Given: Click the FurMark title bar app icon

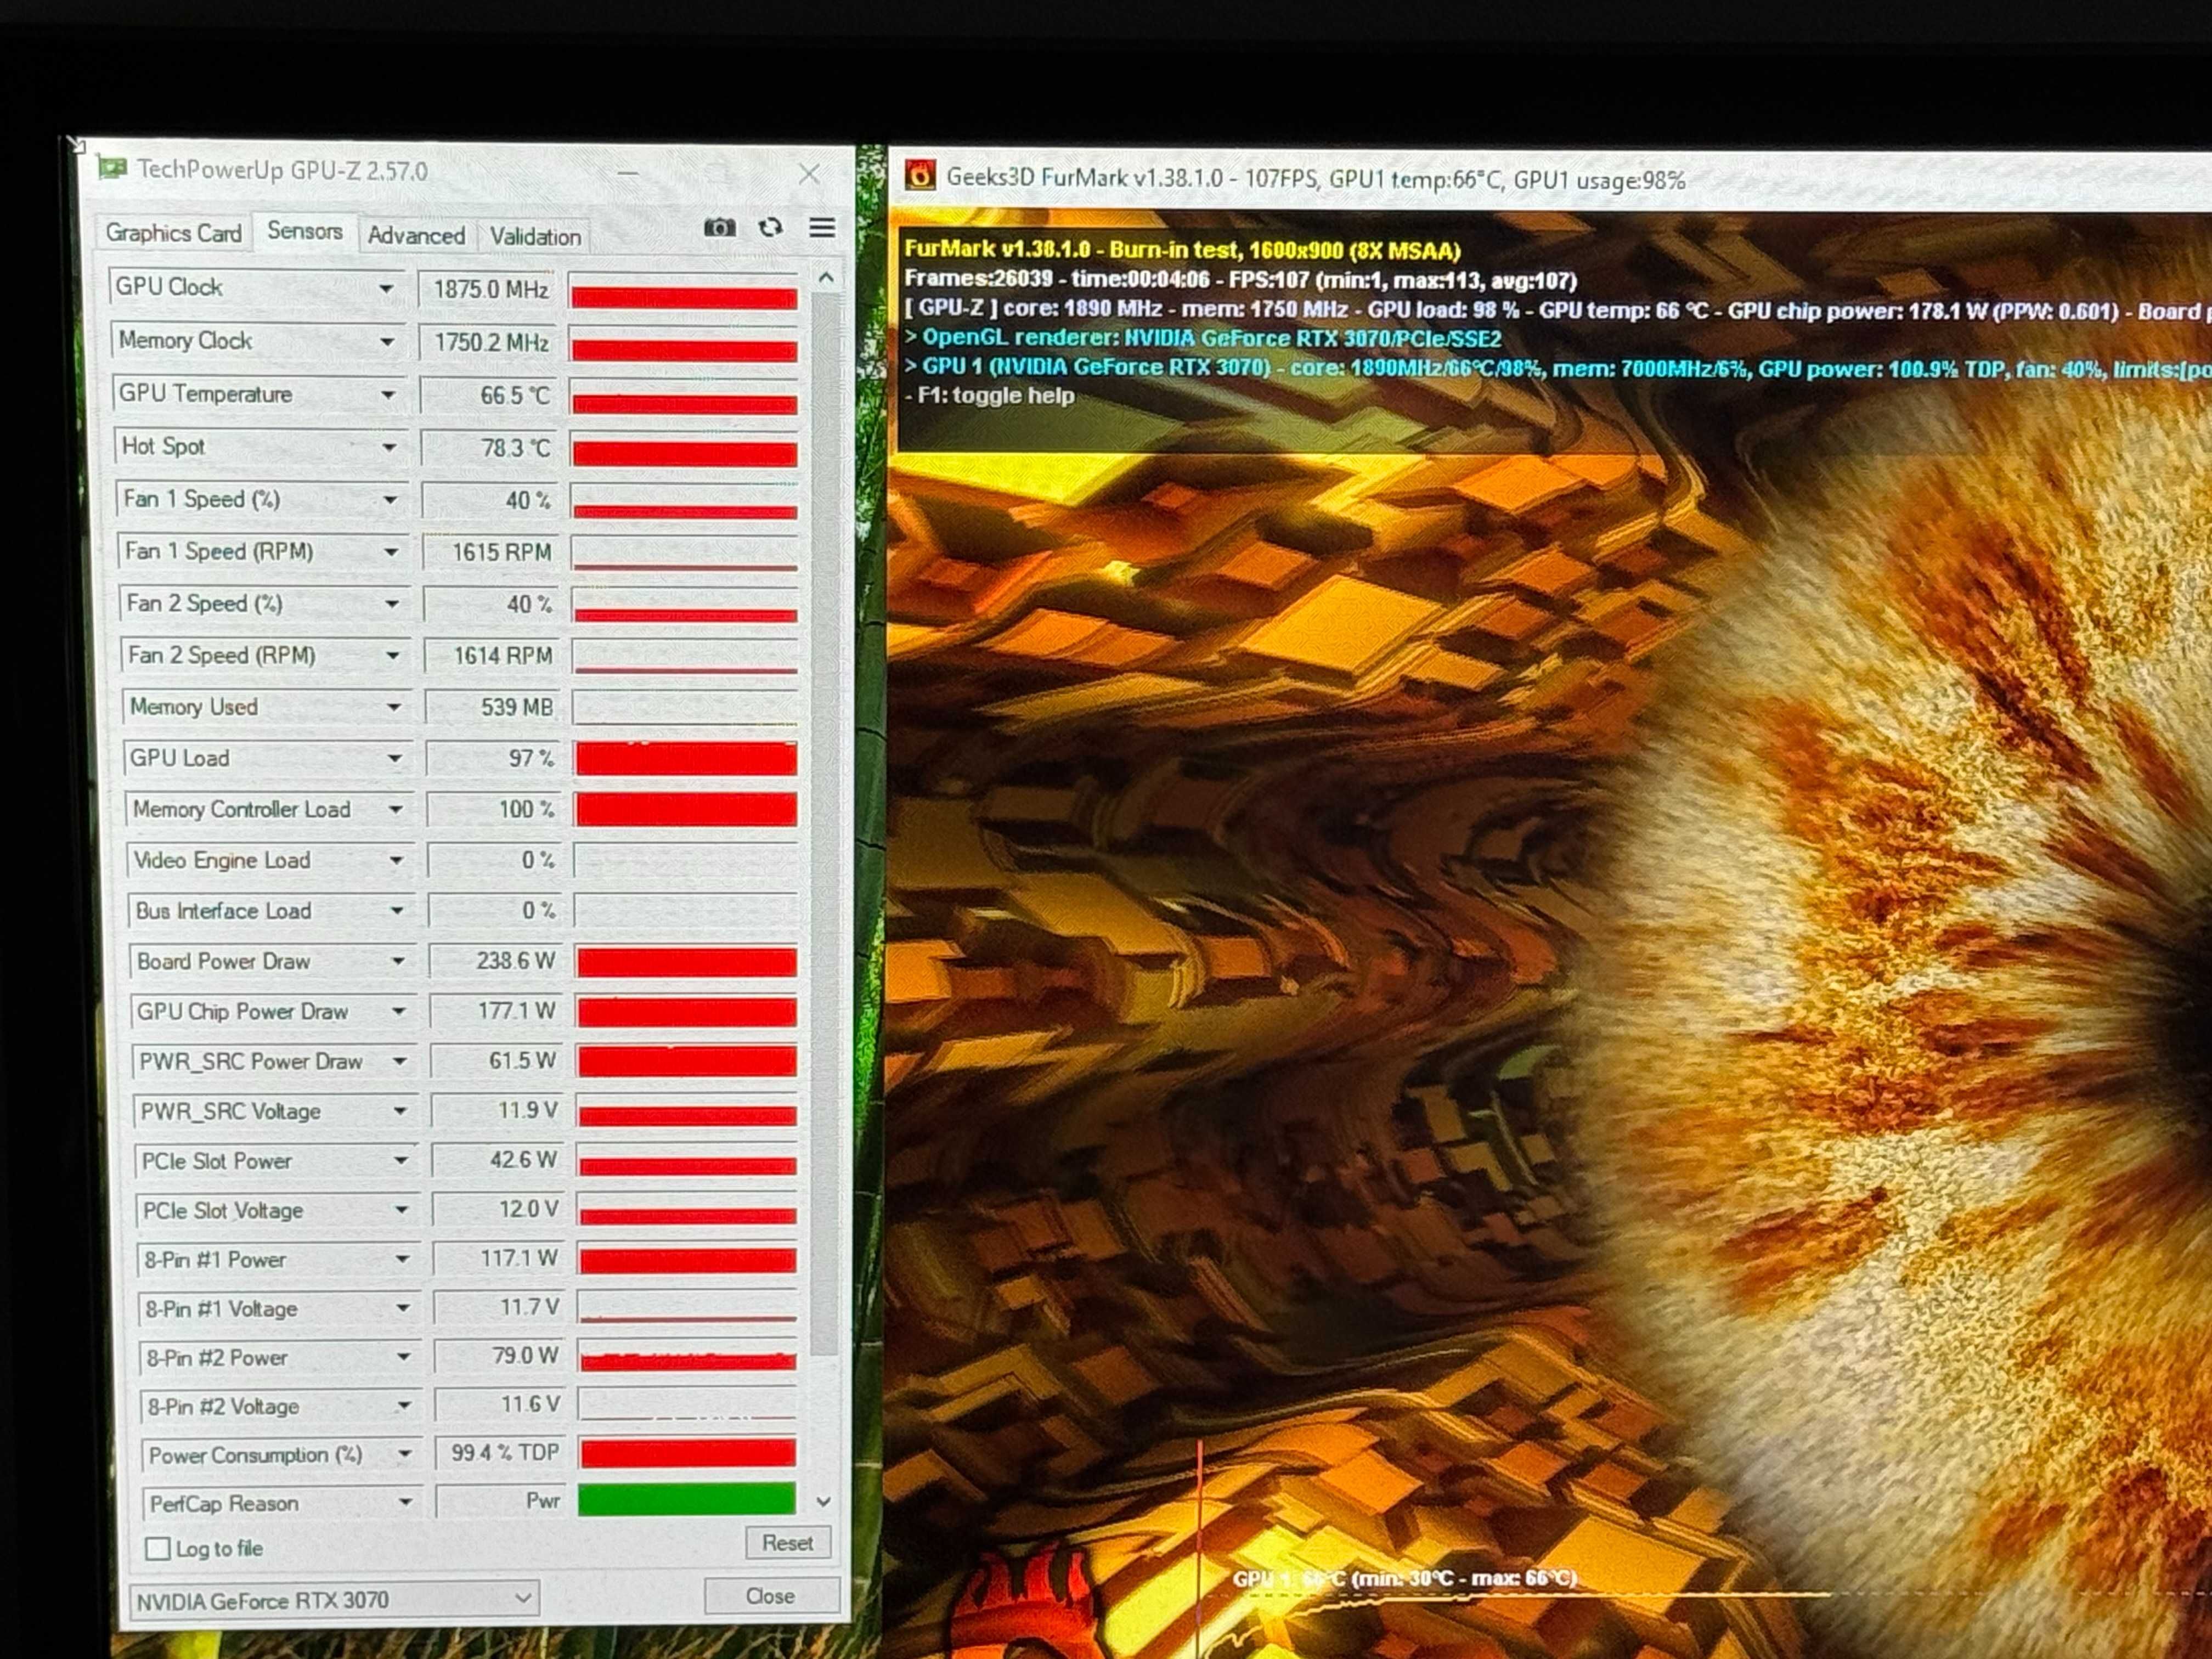Looking at the screenshot, I should 921,176.
